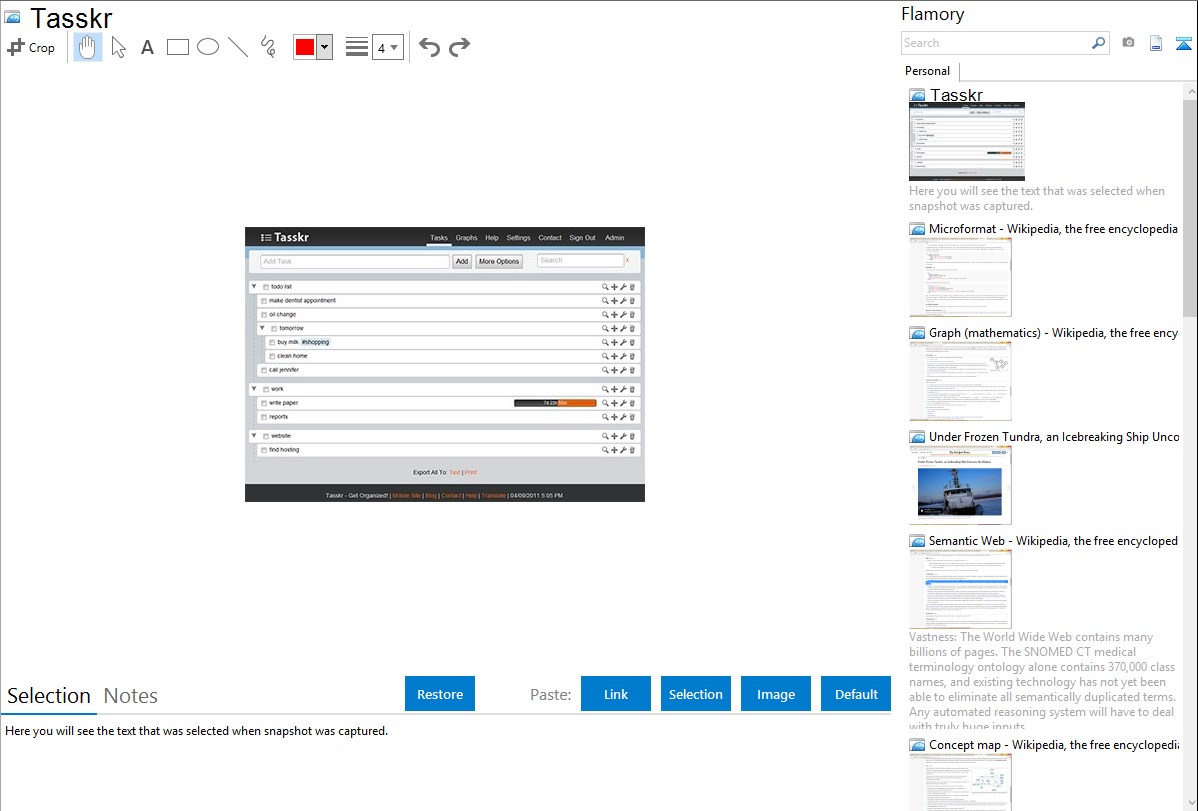Click the camera snapshot icon

[1128, 43]
